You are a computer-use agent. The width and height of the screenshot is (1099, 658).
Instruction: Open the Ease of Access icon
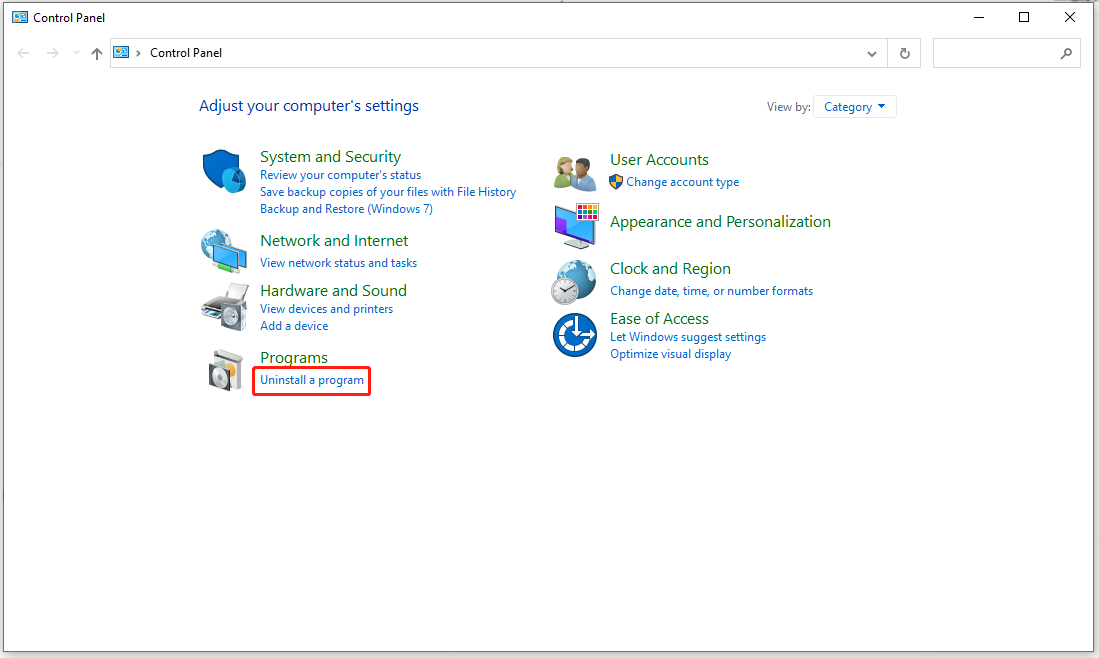[574, 335]
